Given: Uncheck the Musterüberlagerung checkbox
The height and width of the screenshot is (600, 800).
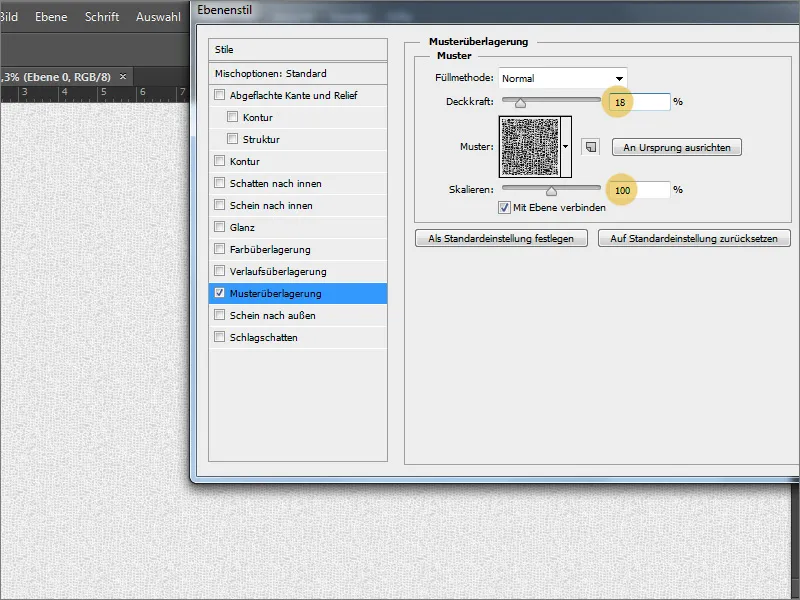Looking at the screenshot, I should click(219, 293).
